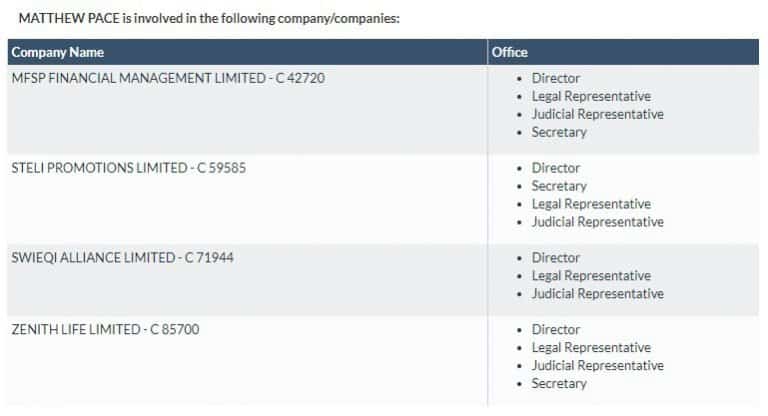Click Judicial Representative in MFSP Financial row
Image resolution: width=768 pixels, height=416 pixels.
(x=597, y=114)
